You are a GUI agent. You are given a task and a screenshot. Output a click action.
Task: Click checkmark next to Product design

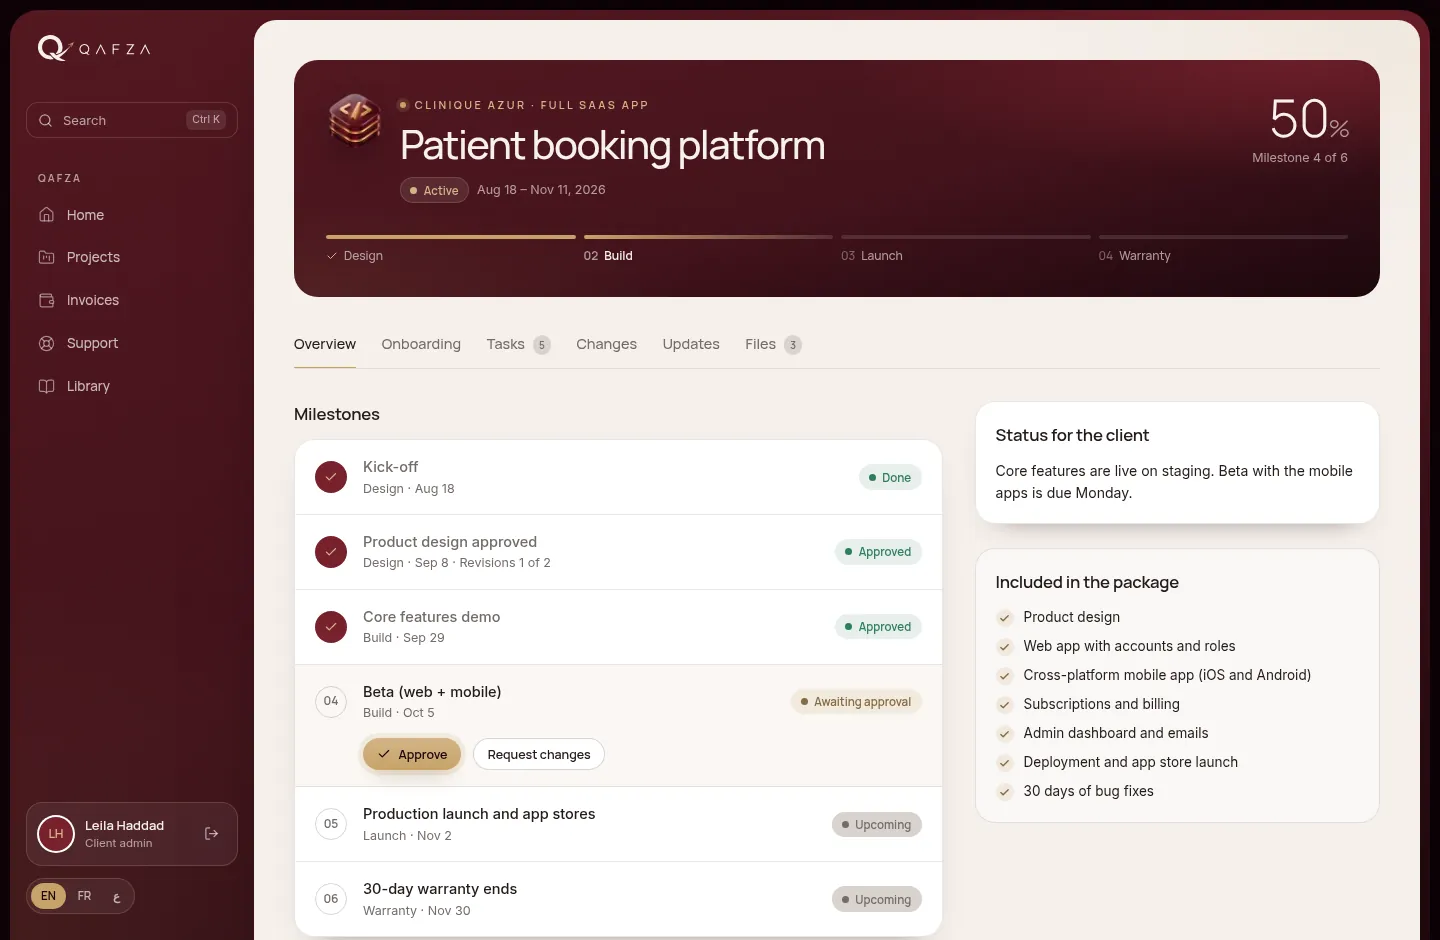[1005, 618]
